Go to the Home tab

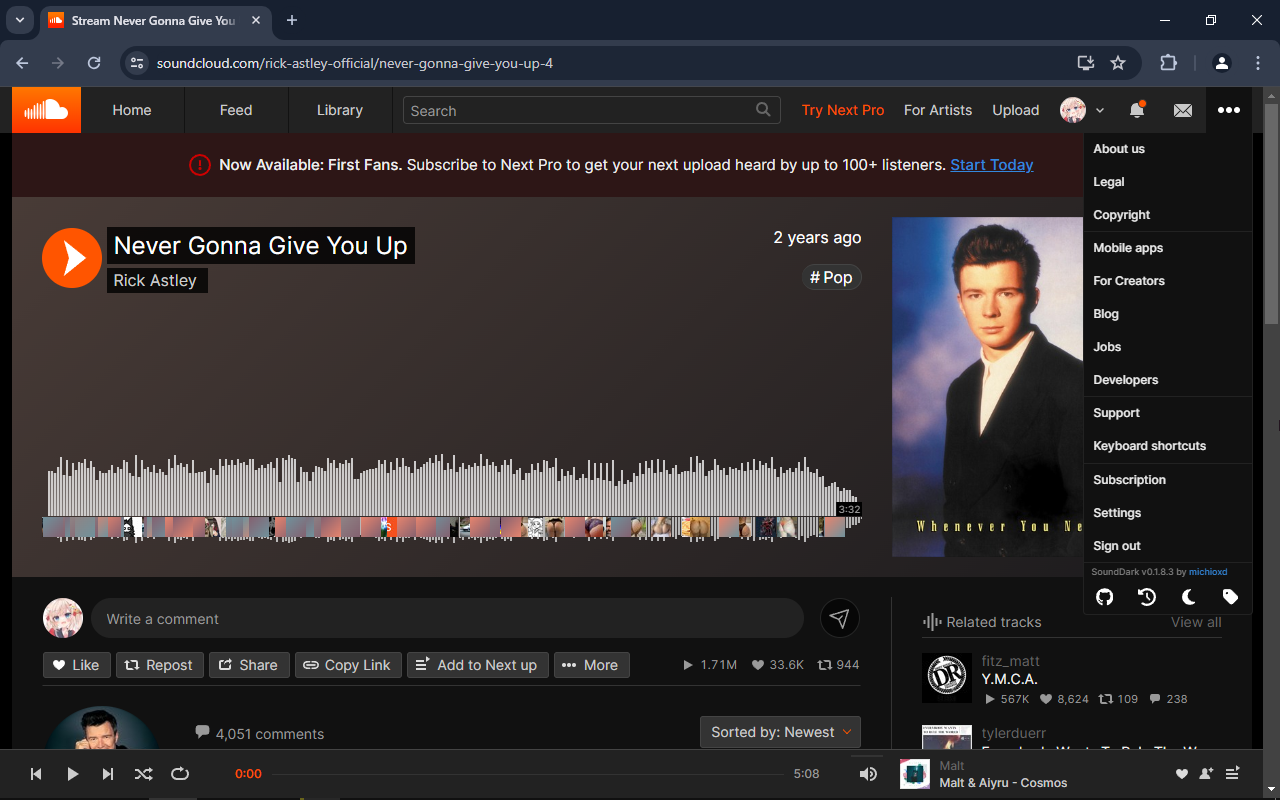132,110
